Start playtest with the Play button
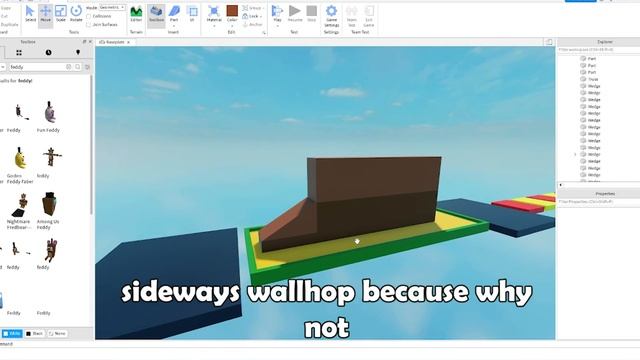Viewport: 640px width, 360px height. [277, 13]
